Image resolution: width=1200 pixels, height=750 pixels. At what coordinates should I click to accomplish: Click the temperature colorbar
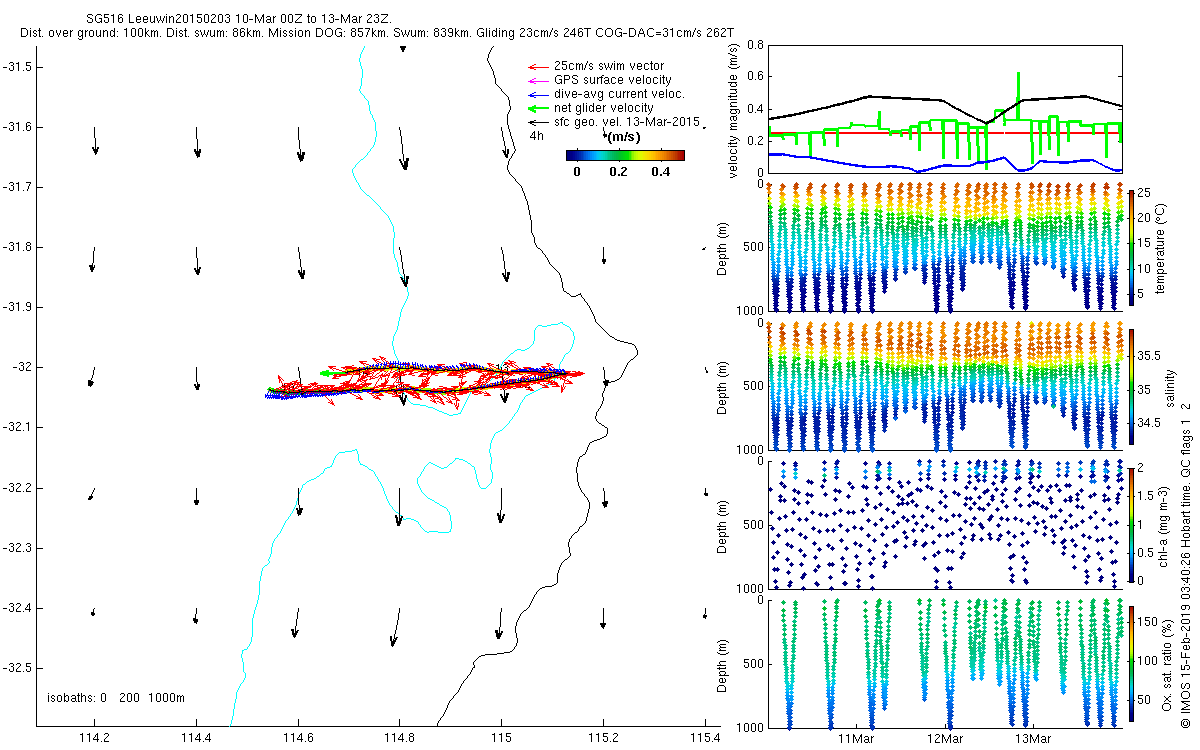pos(1132,250)
